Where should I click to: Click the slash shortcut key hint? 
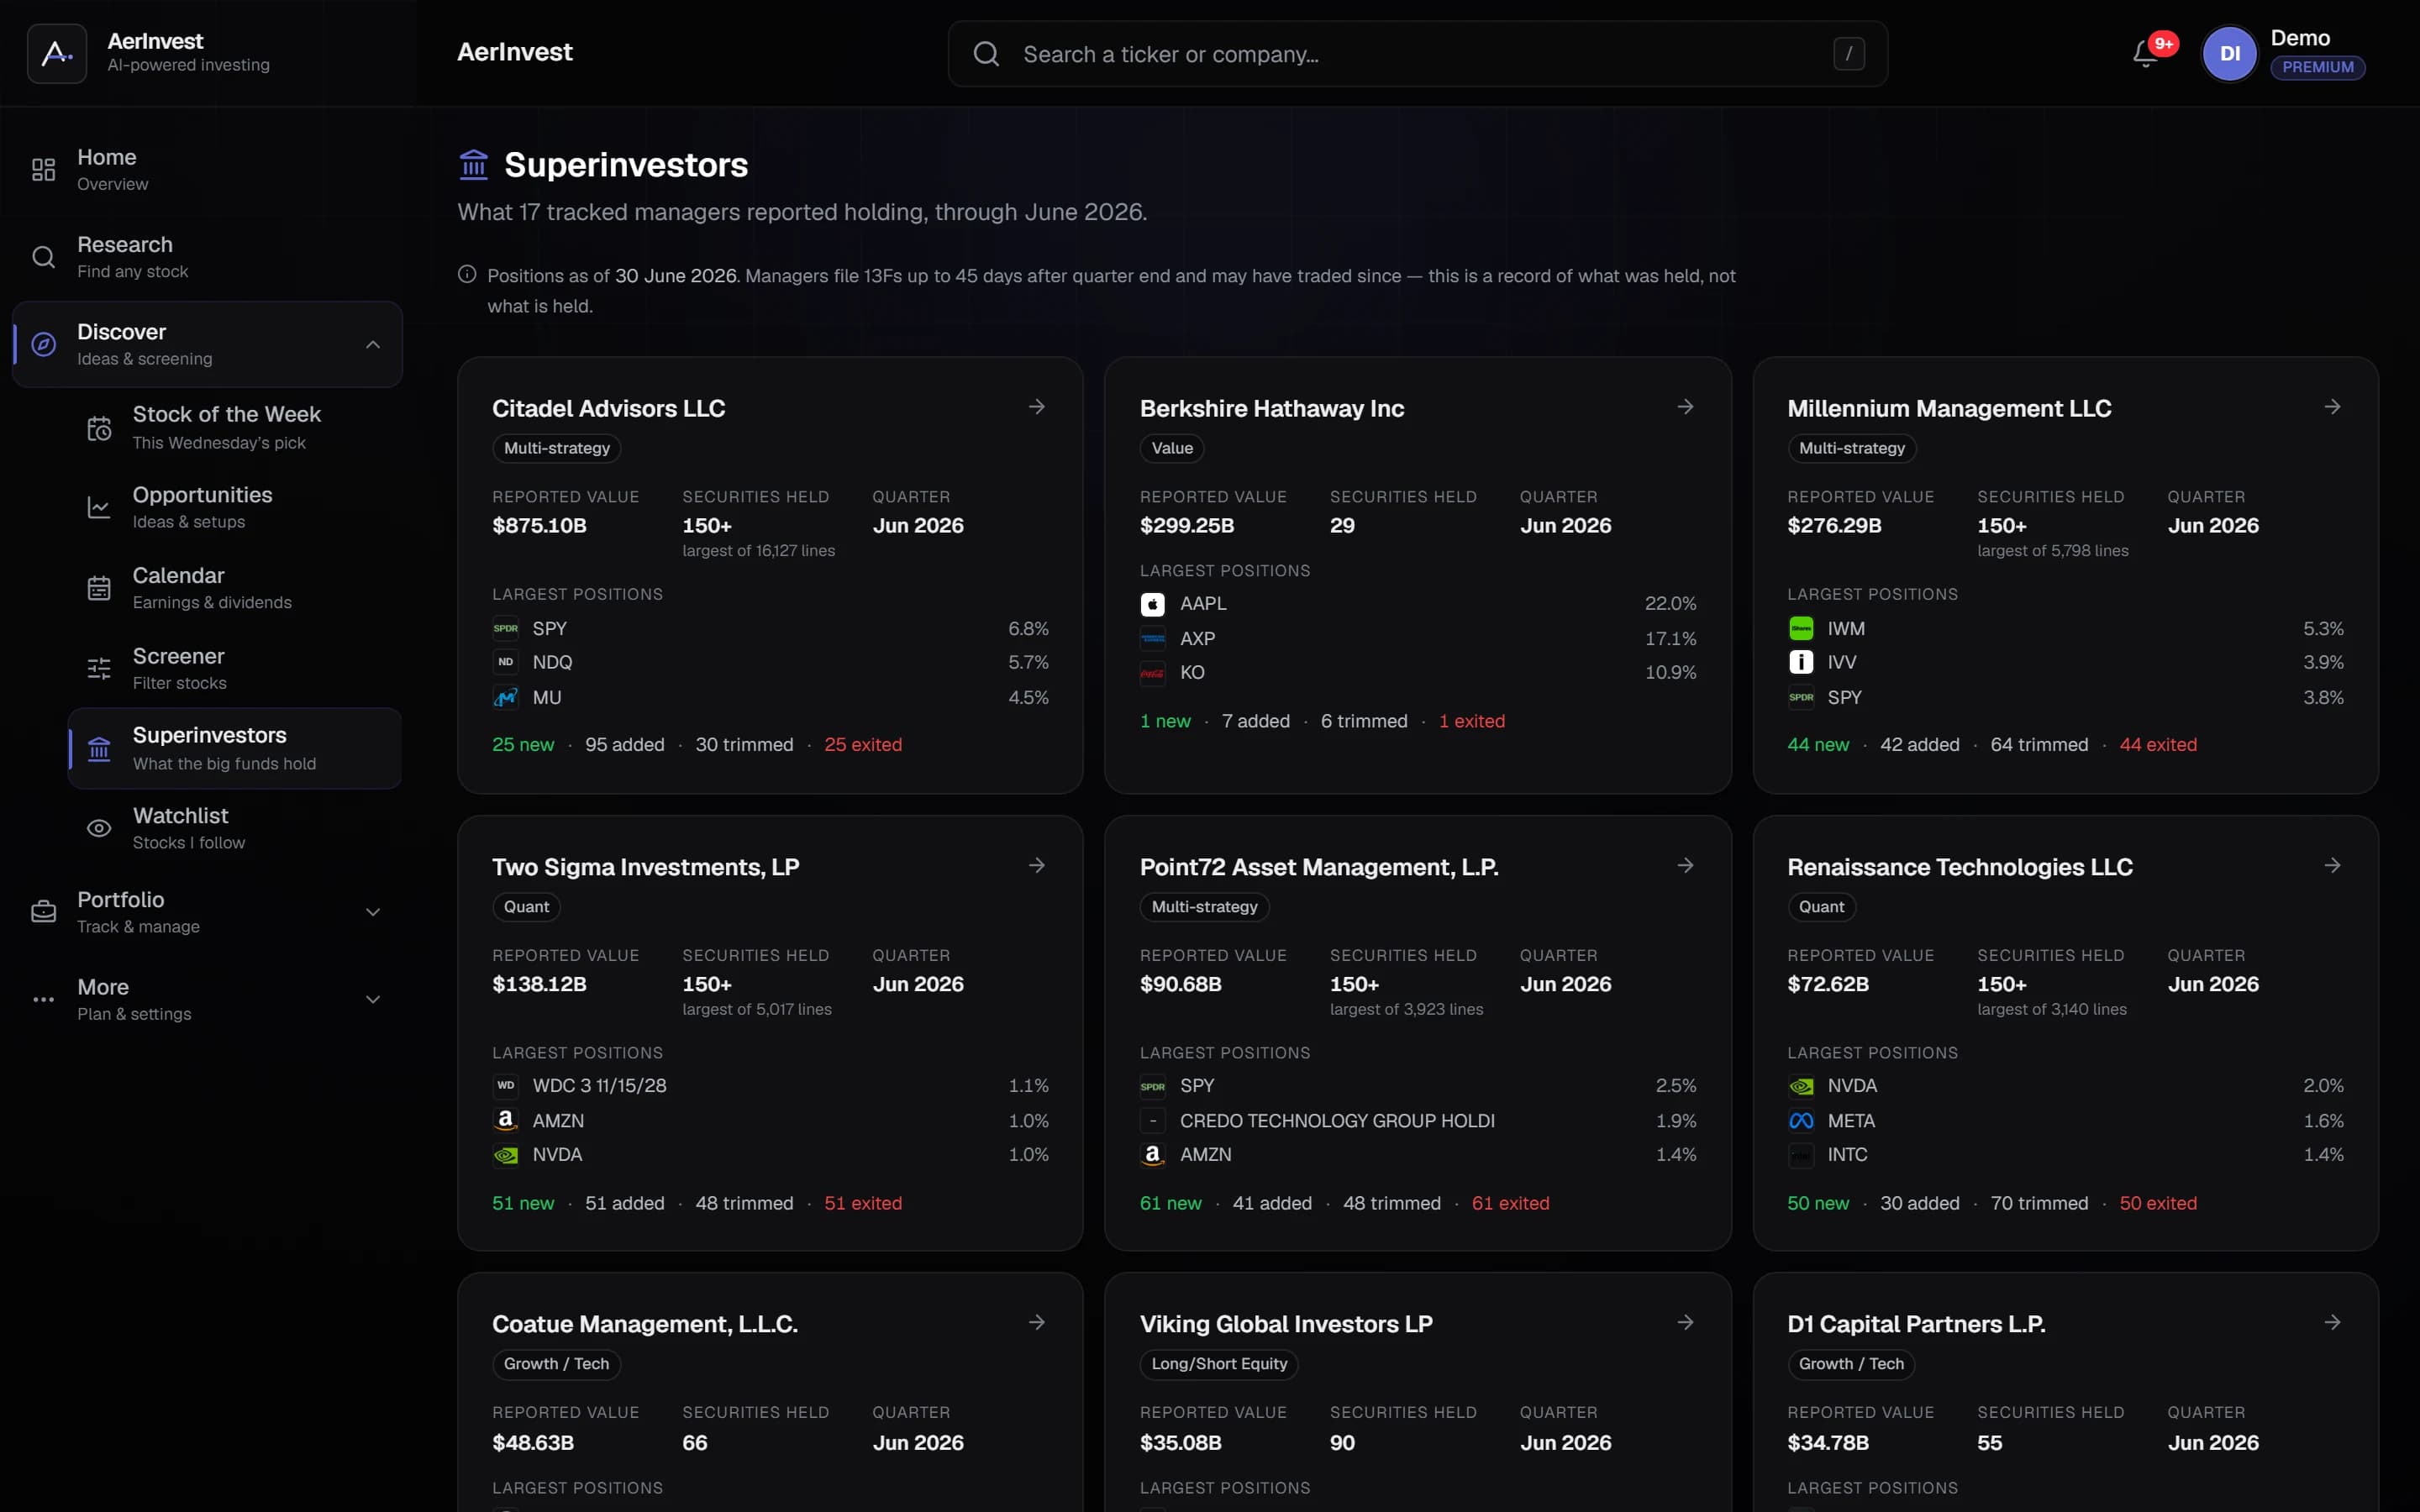[x=1848, y=54]
